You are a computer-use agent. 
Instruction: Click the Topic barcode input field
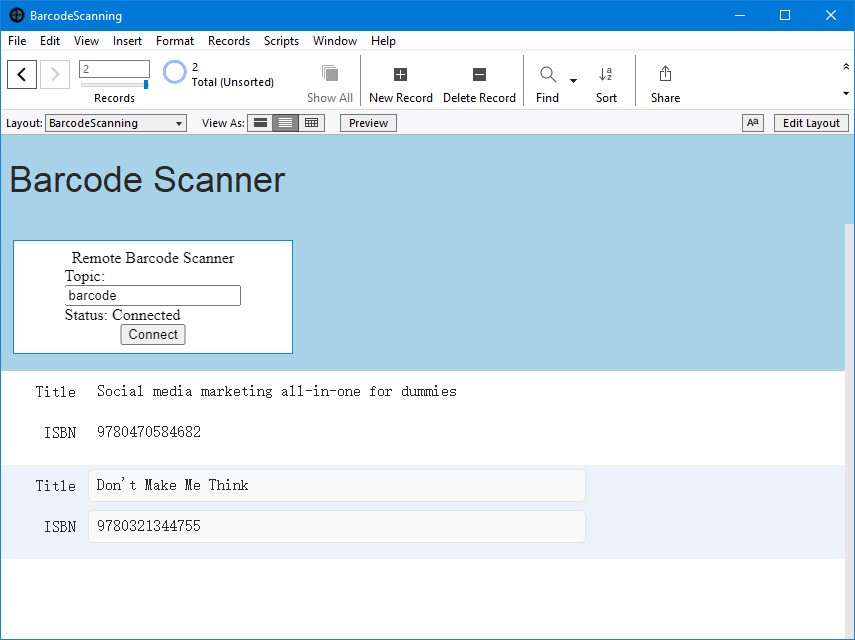(153, 296)
